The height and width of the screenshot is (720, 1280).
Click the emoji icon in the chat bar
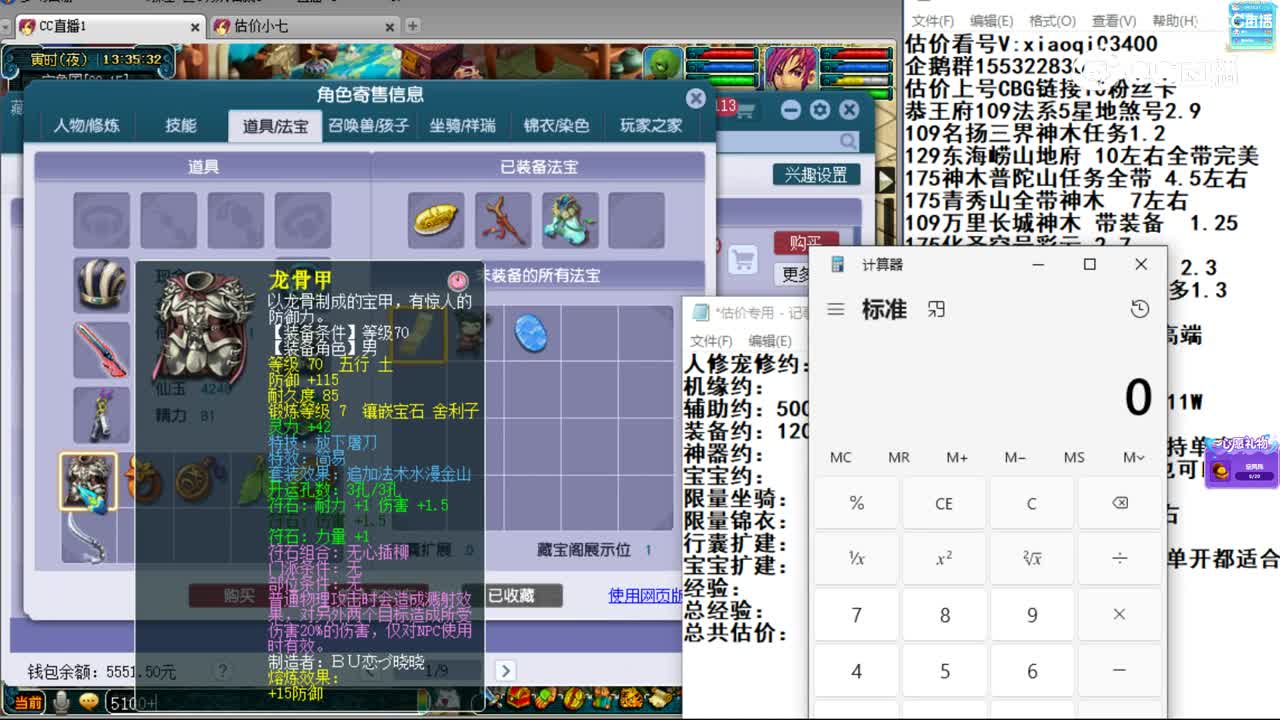tap(89, 702)
